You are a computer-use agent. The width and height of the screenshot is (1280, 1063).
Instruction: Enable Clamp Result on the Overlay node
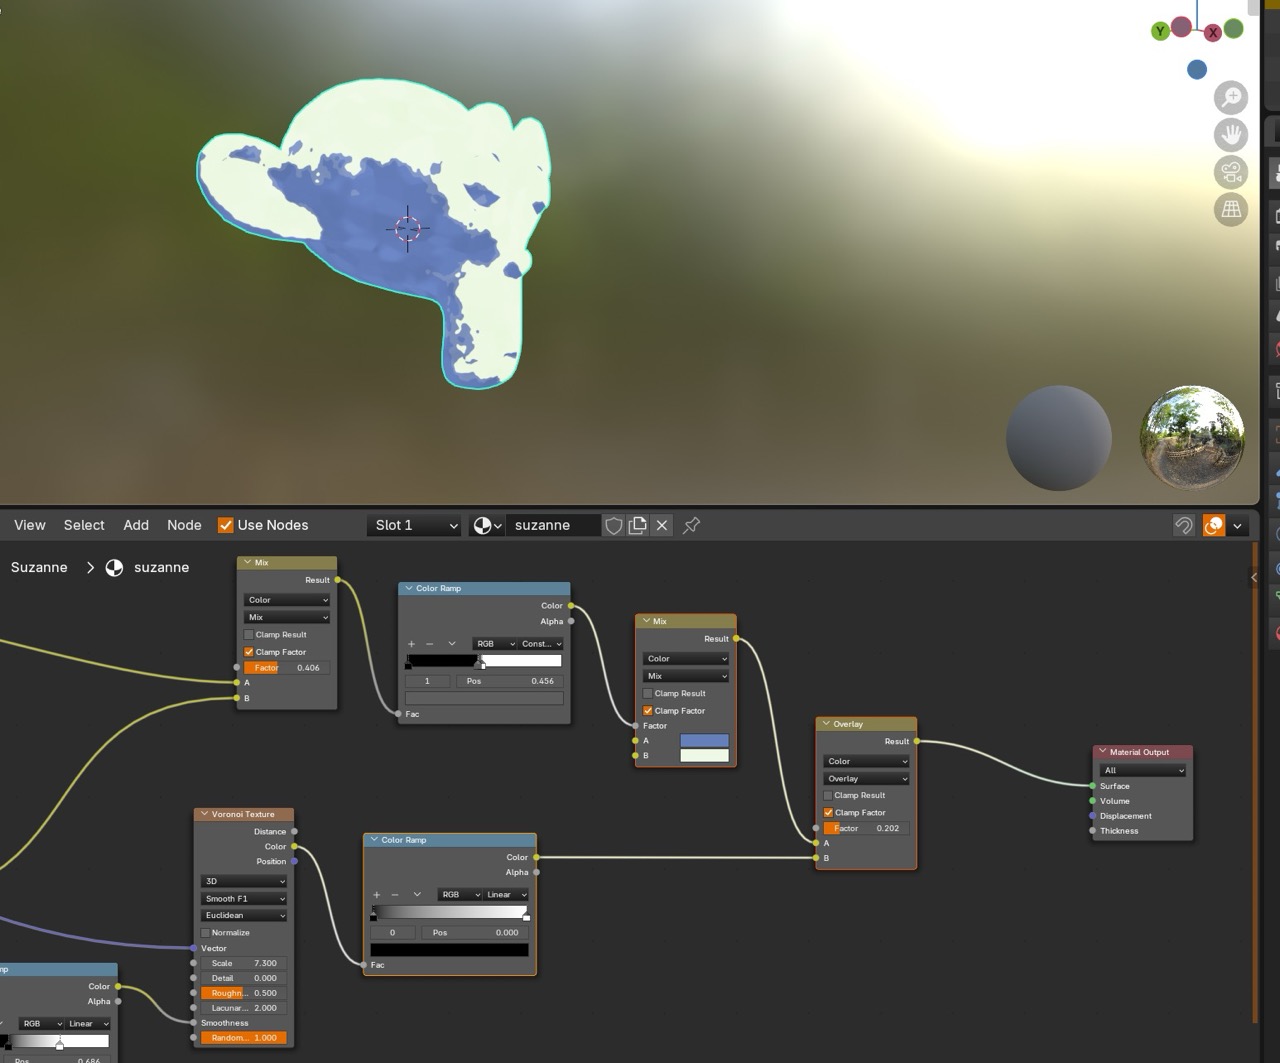[828, 796]
